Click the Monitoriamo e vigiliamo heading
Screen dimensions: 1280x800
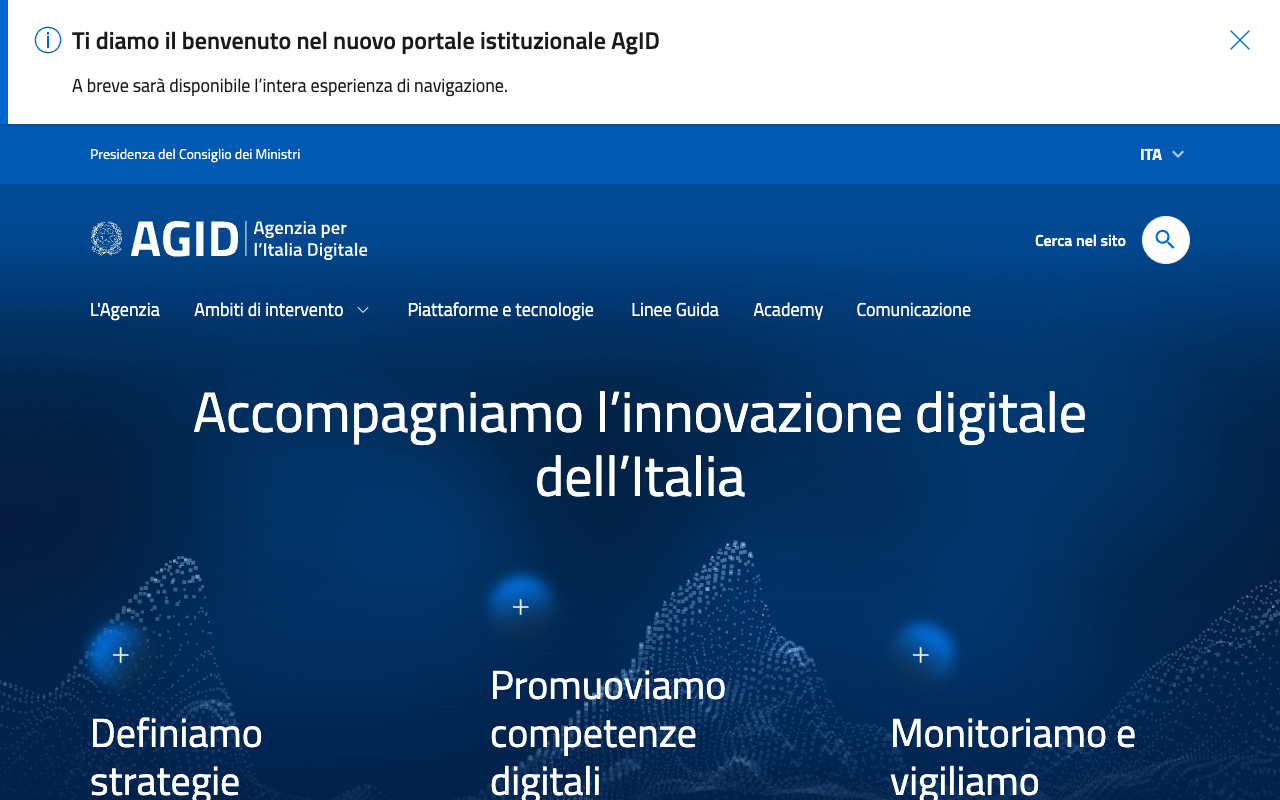pos(1013,756)
